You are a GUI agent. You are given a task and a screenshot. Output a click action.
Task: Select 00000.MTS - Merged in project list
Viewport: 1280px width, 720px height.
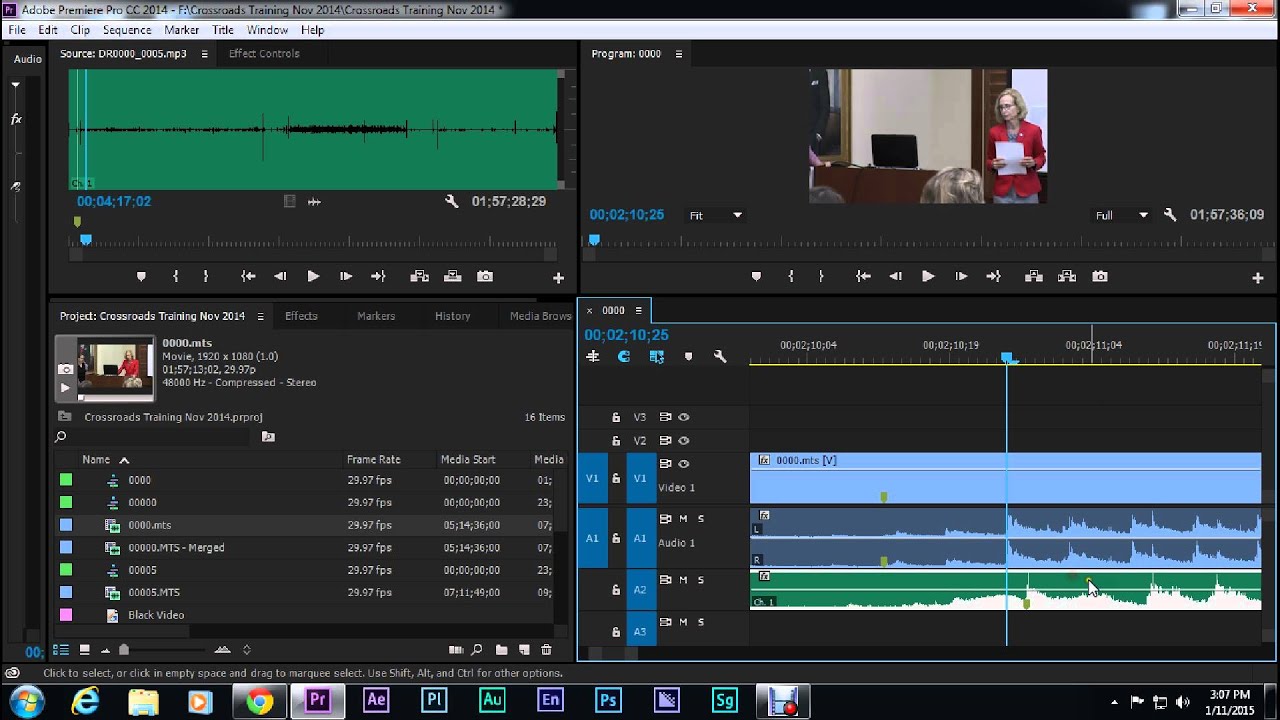click(x=176, y=548)
